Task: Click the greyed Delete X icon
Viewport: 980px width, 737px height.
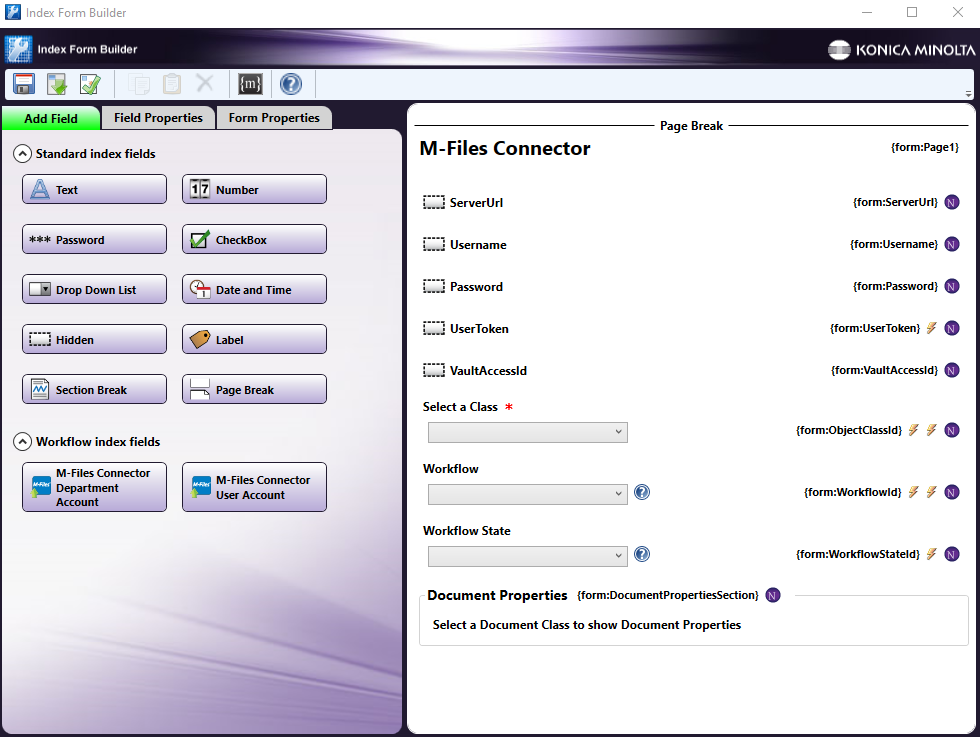Action: (205, 83)
